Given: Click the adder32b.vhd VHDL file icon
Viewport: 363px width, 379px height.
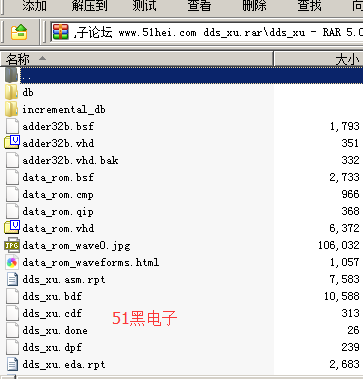Looking at the screenshot, I should pos(12,143).
